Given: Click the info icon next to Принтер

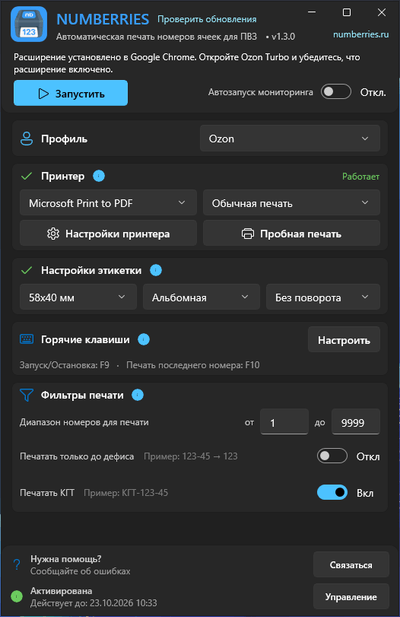Looking at the screenshot, I should (x=99, y=176).
